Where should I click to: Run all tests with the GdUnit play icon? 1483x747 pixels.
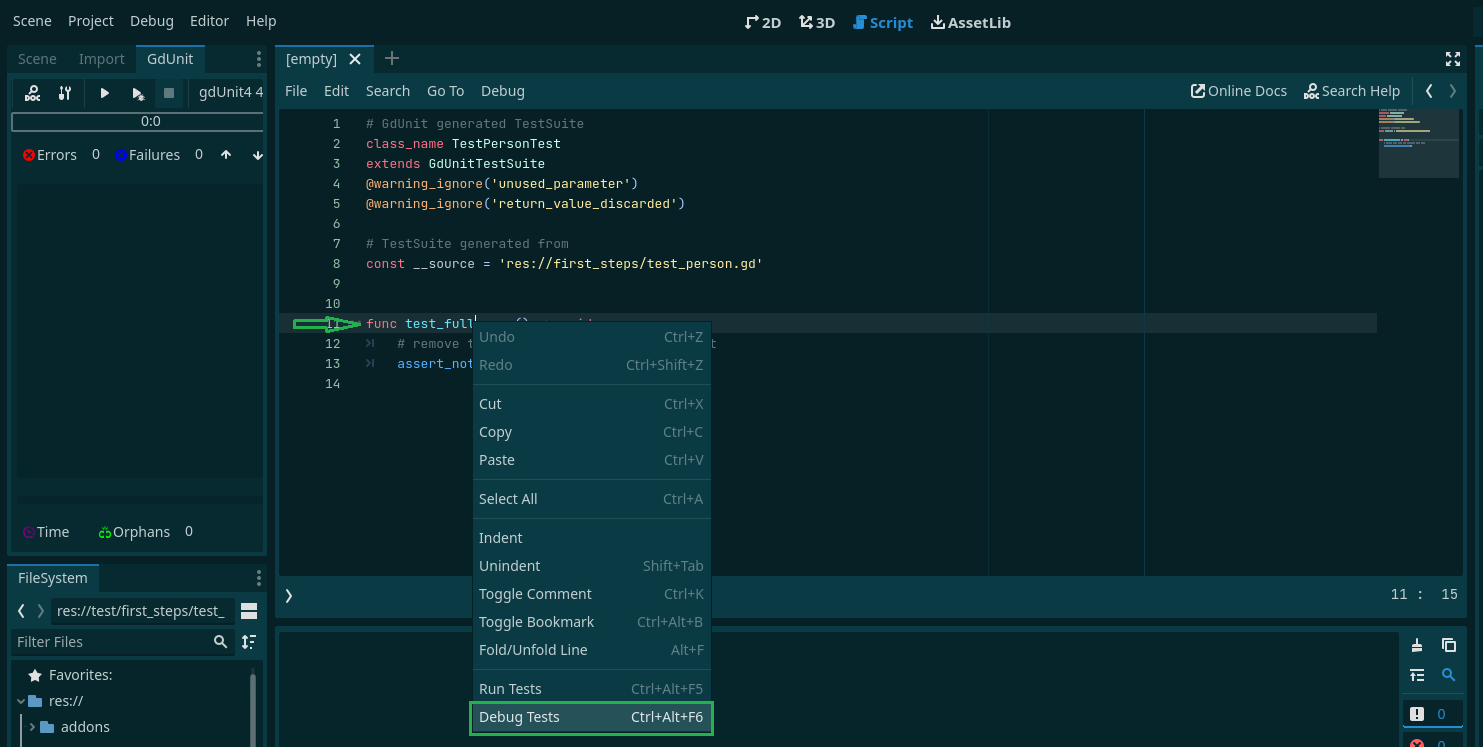104,92
